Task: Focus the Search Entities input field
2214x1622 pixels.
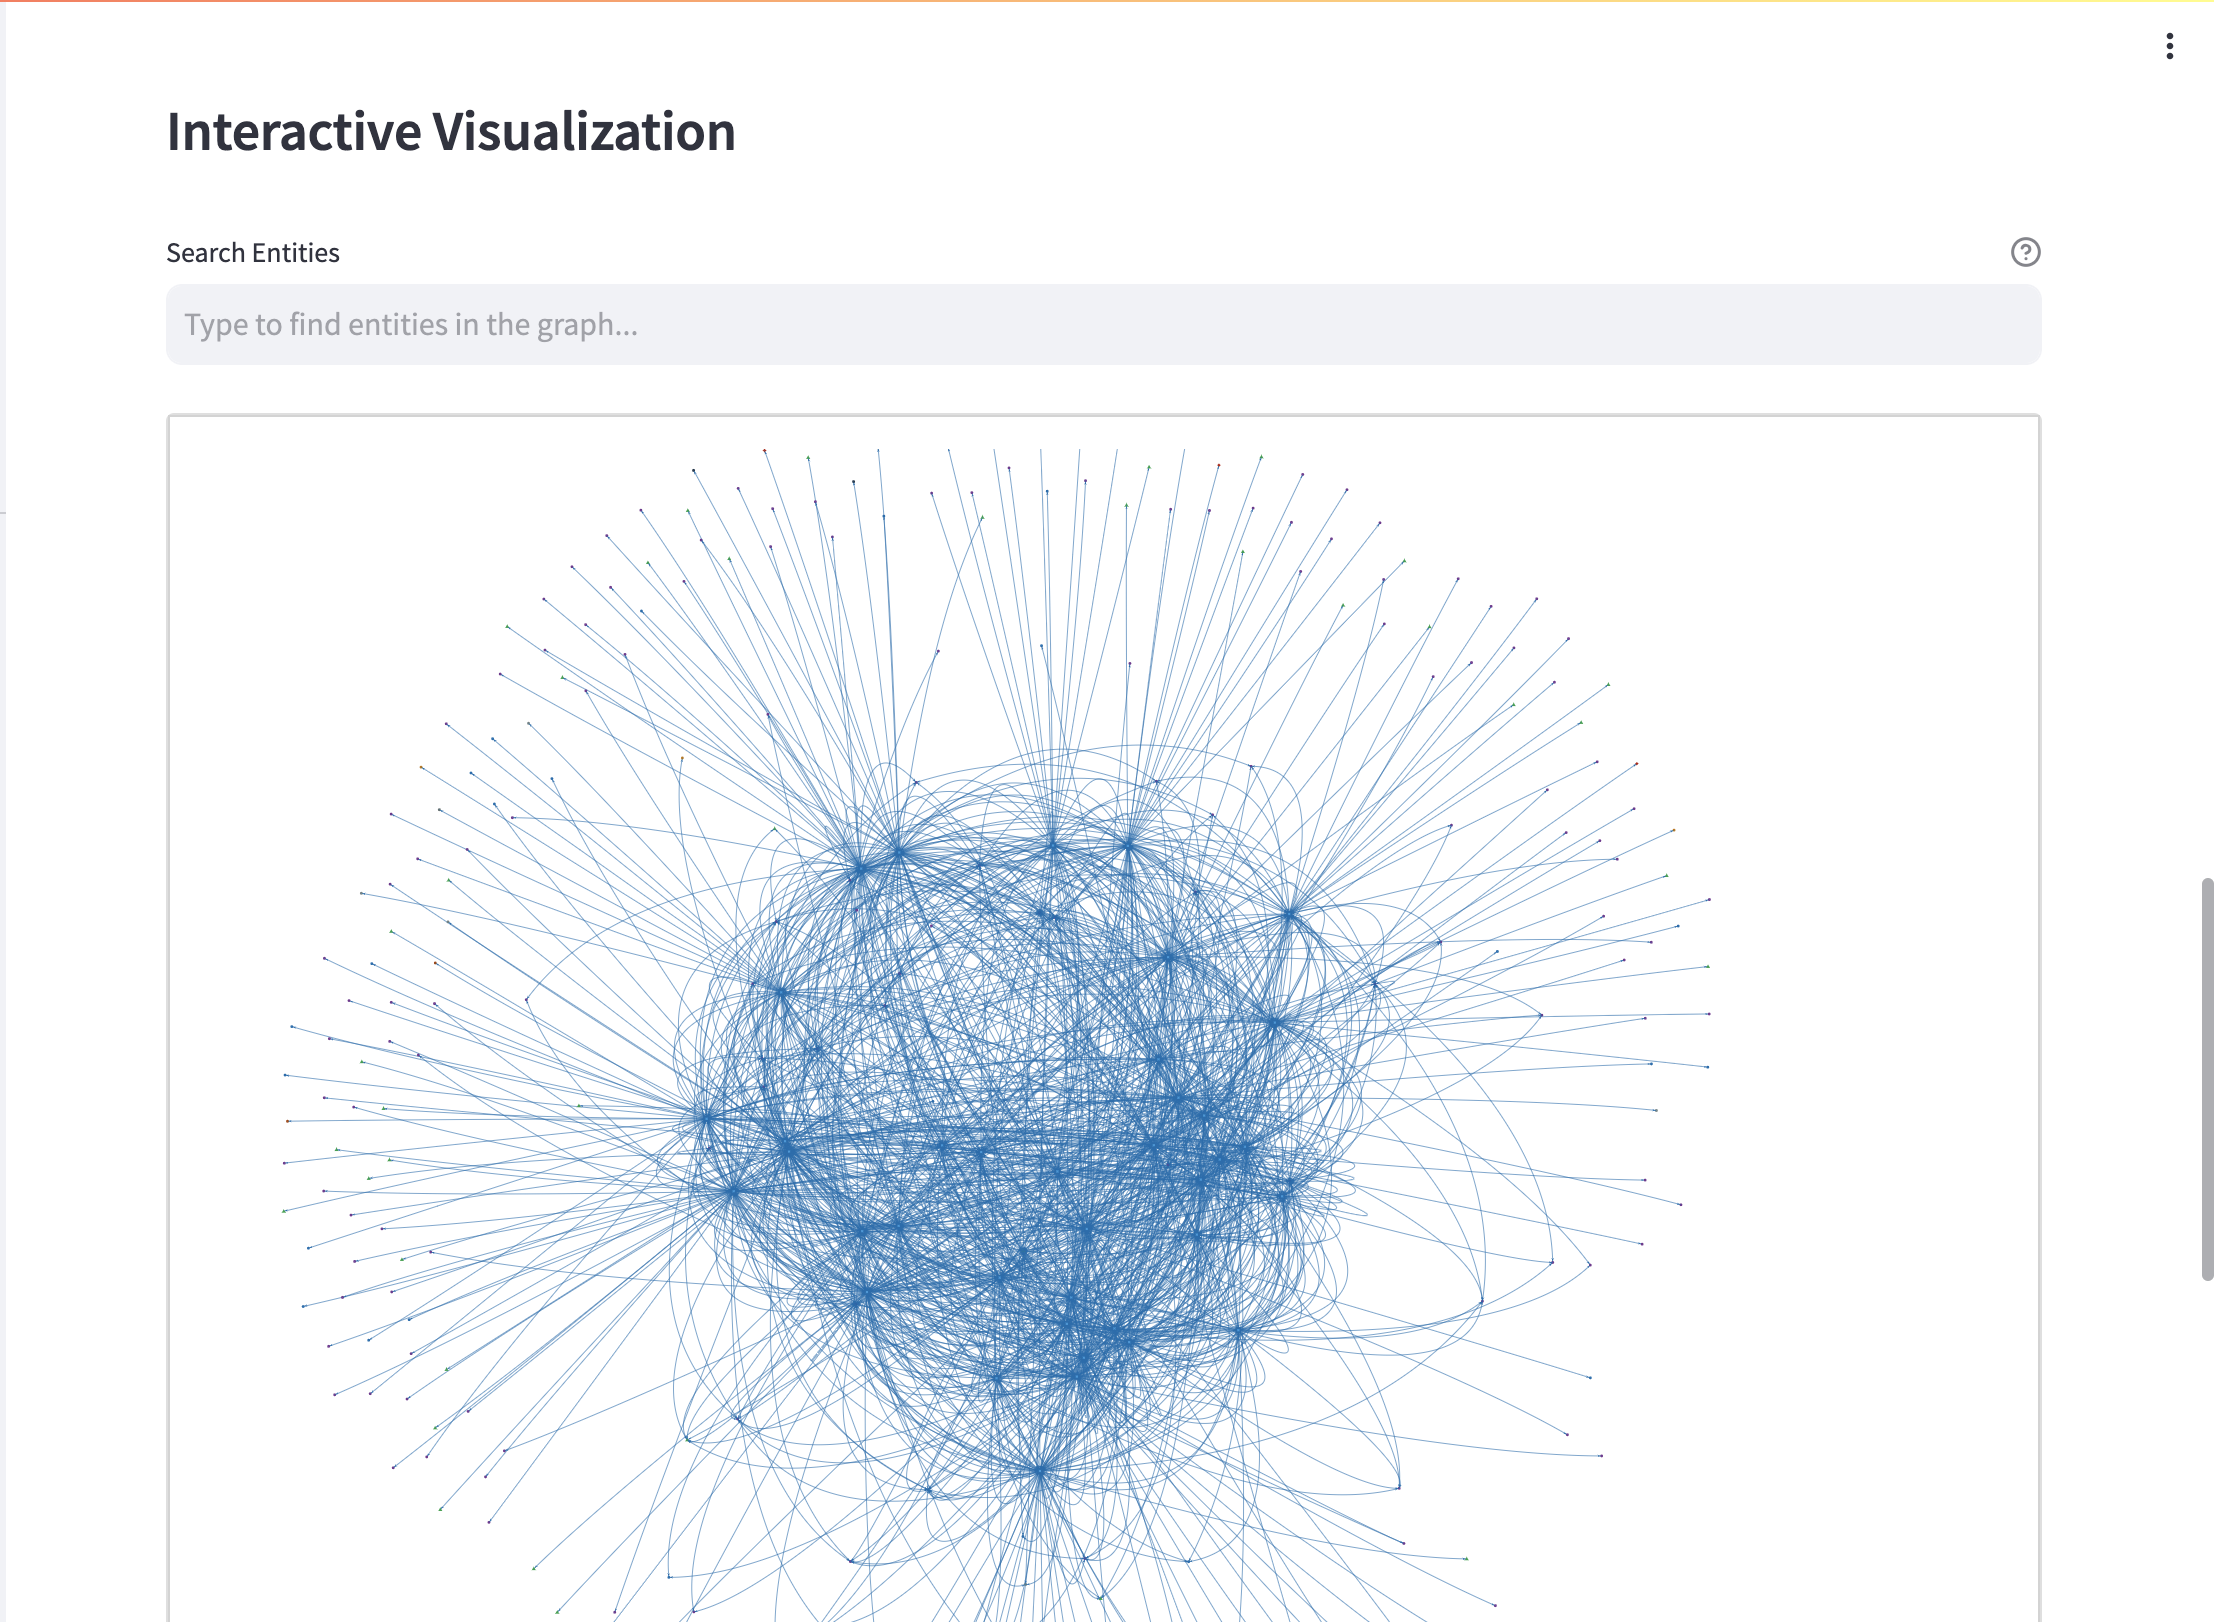Action: click(x=1103, y=324)
